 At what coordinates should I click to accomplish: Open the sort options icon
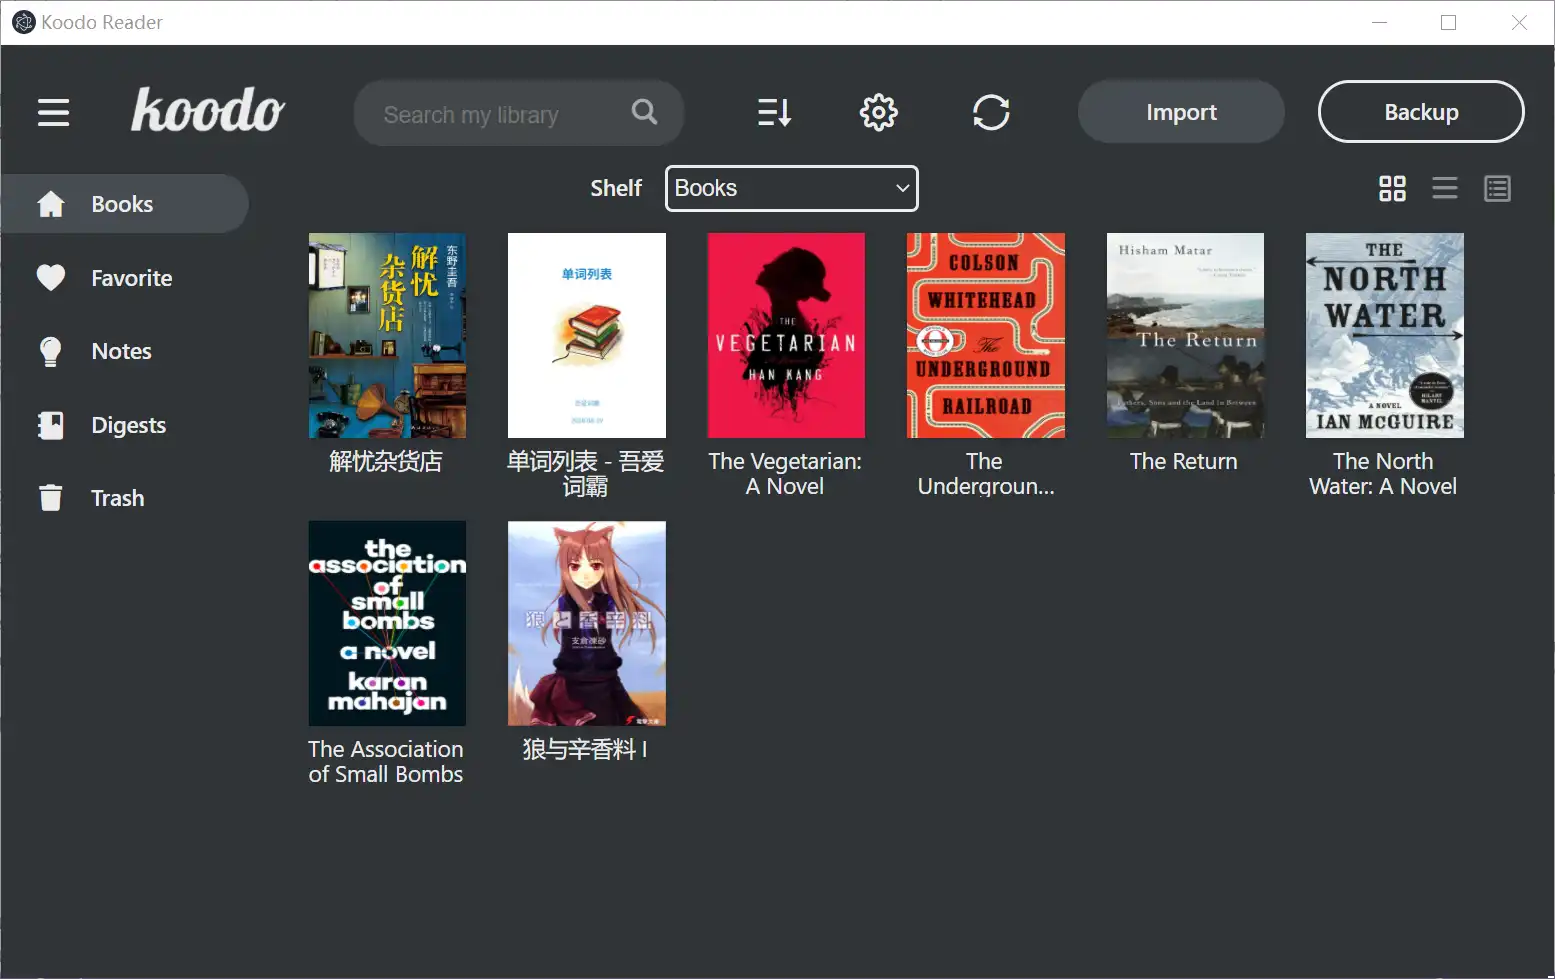point(774,112)
